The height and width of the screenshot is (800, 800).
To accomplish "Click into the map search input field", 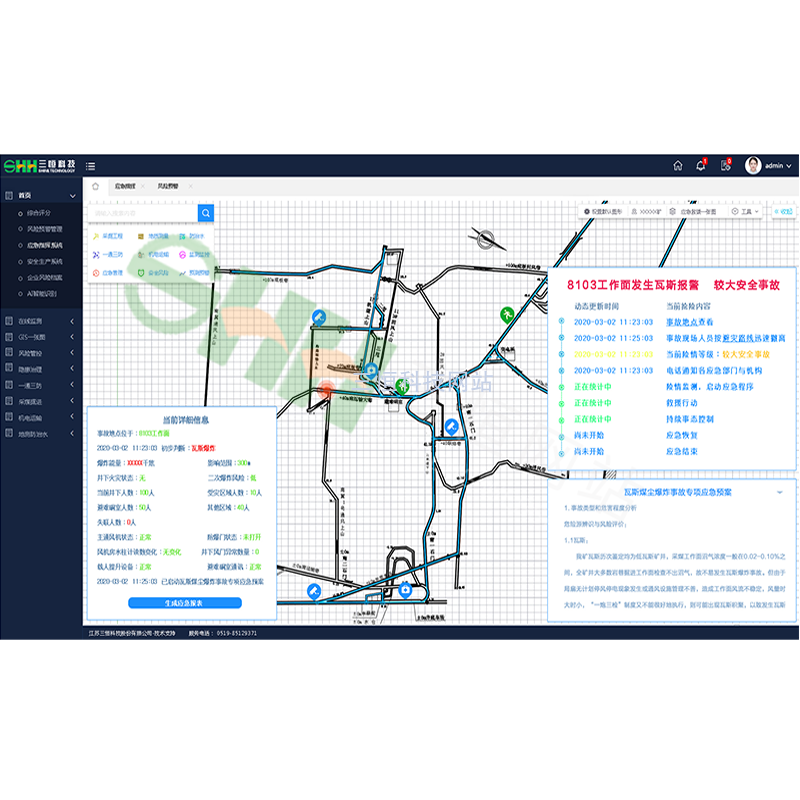I will 142,212.
